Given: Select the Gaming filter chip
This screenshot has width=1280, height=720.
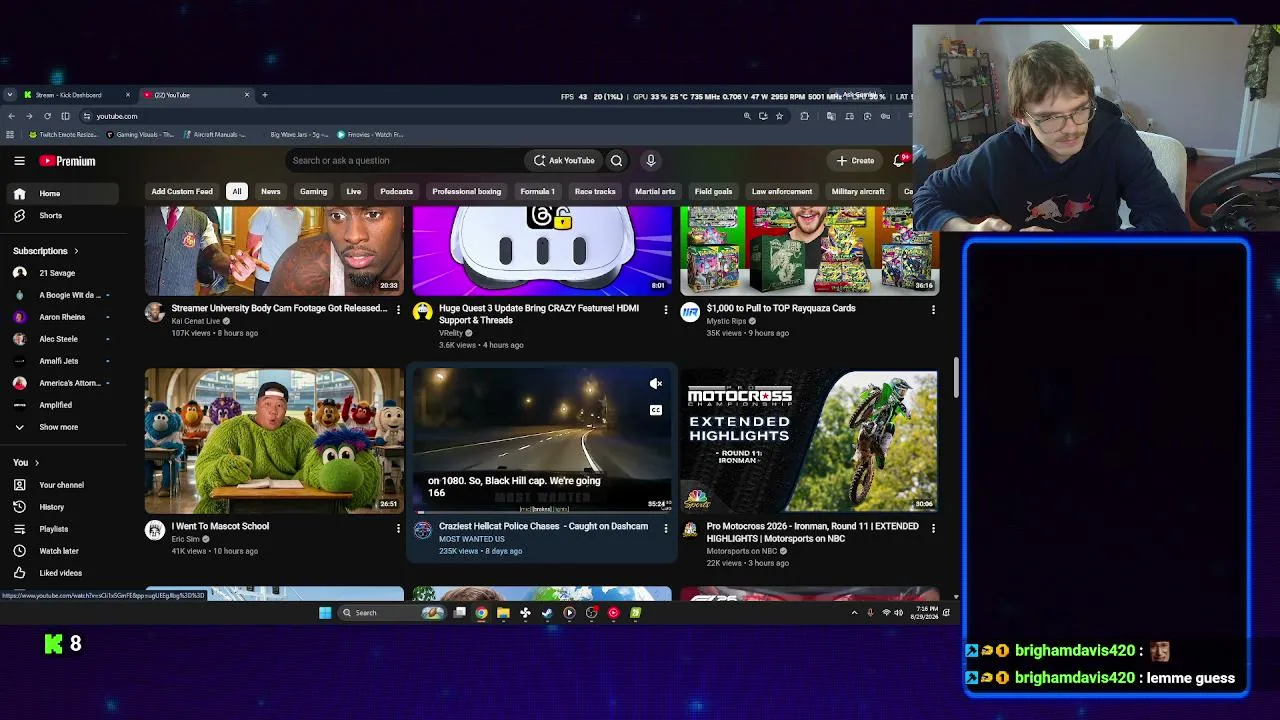Looking at the screenshot, I should click(313, 191).
